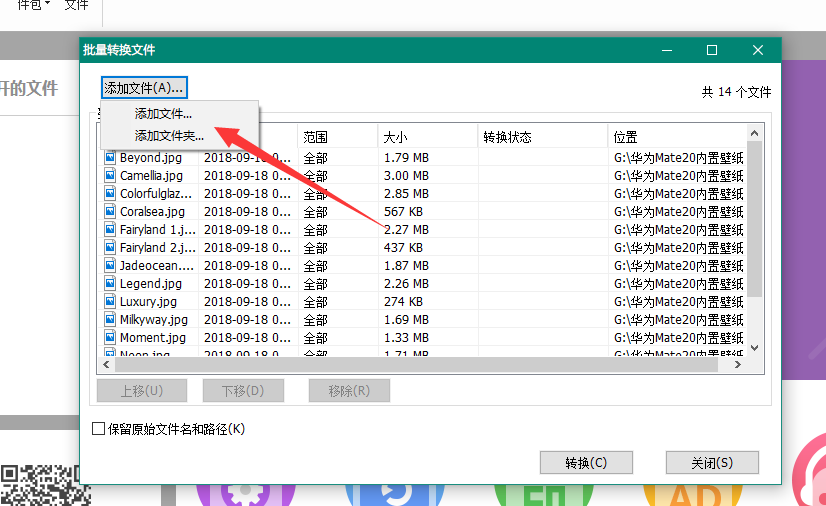Select the Coralsea.jpg file name

pyautogui.click(x=152, y=211)
